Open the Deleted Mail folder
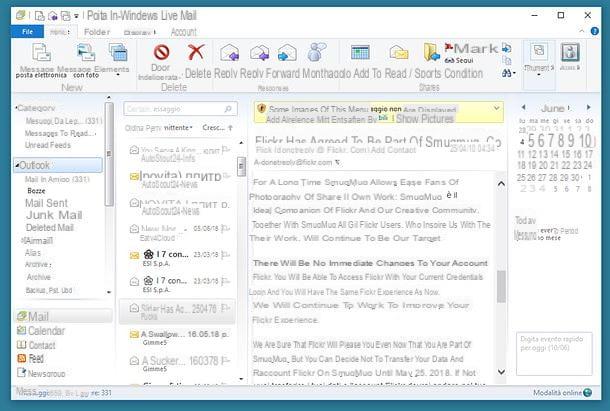This screenshot has height=411, width=610. [x=49, y=228]
